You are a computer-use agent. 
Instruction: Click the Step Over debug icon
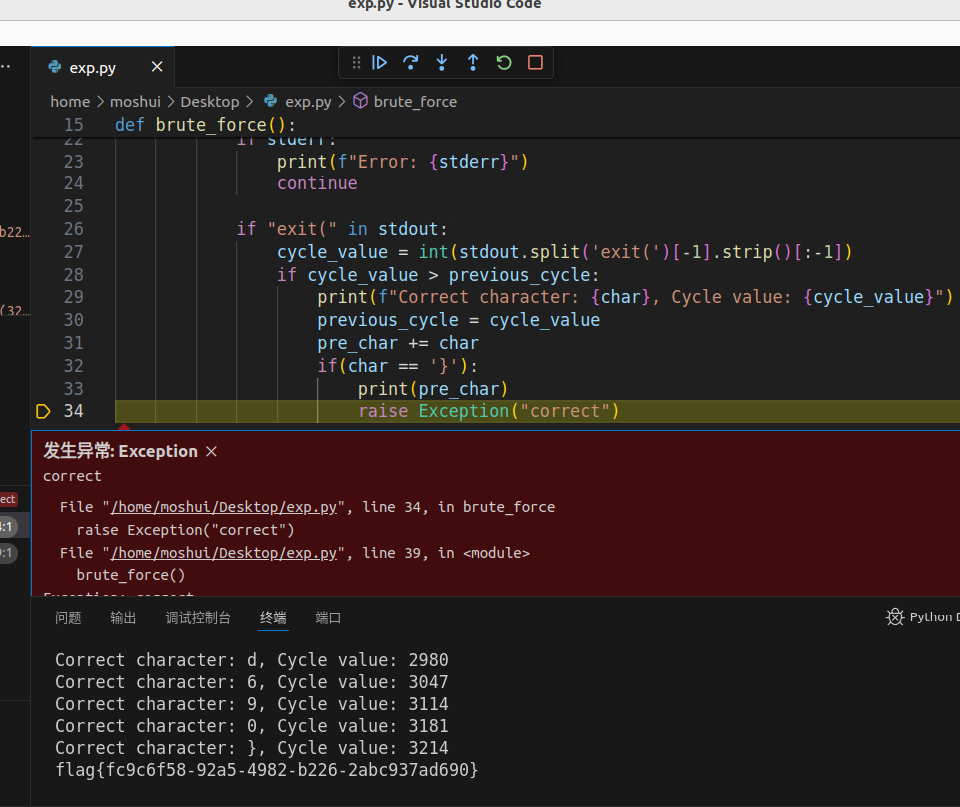[410, 63]
